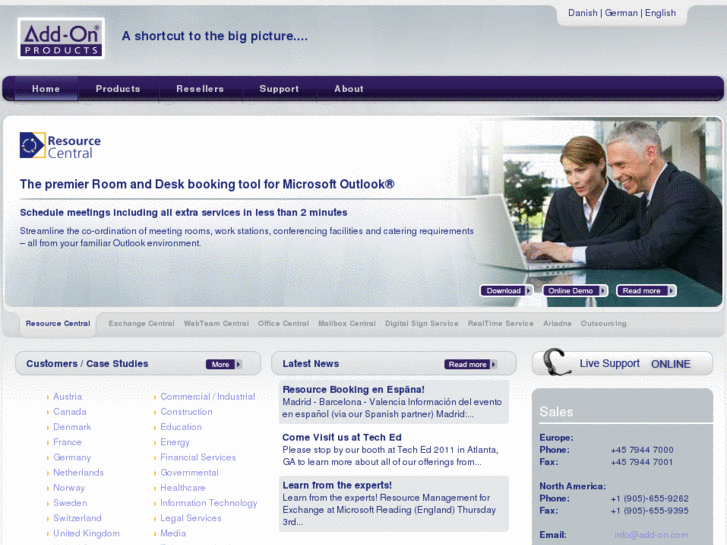This screenshot has width=727, height=545.
Task: Click the banner Read more button
Action: [x=646, y=291]
